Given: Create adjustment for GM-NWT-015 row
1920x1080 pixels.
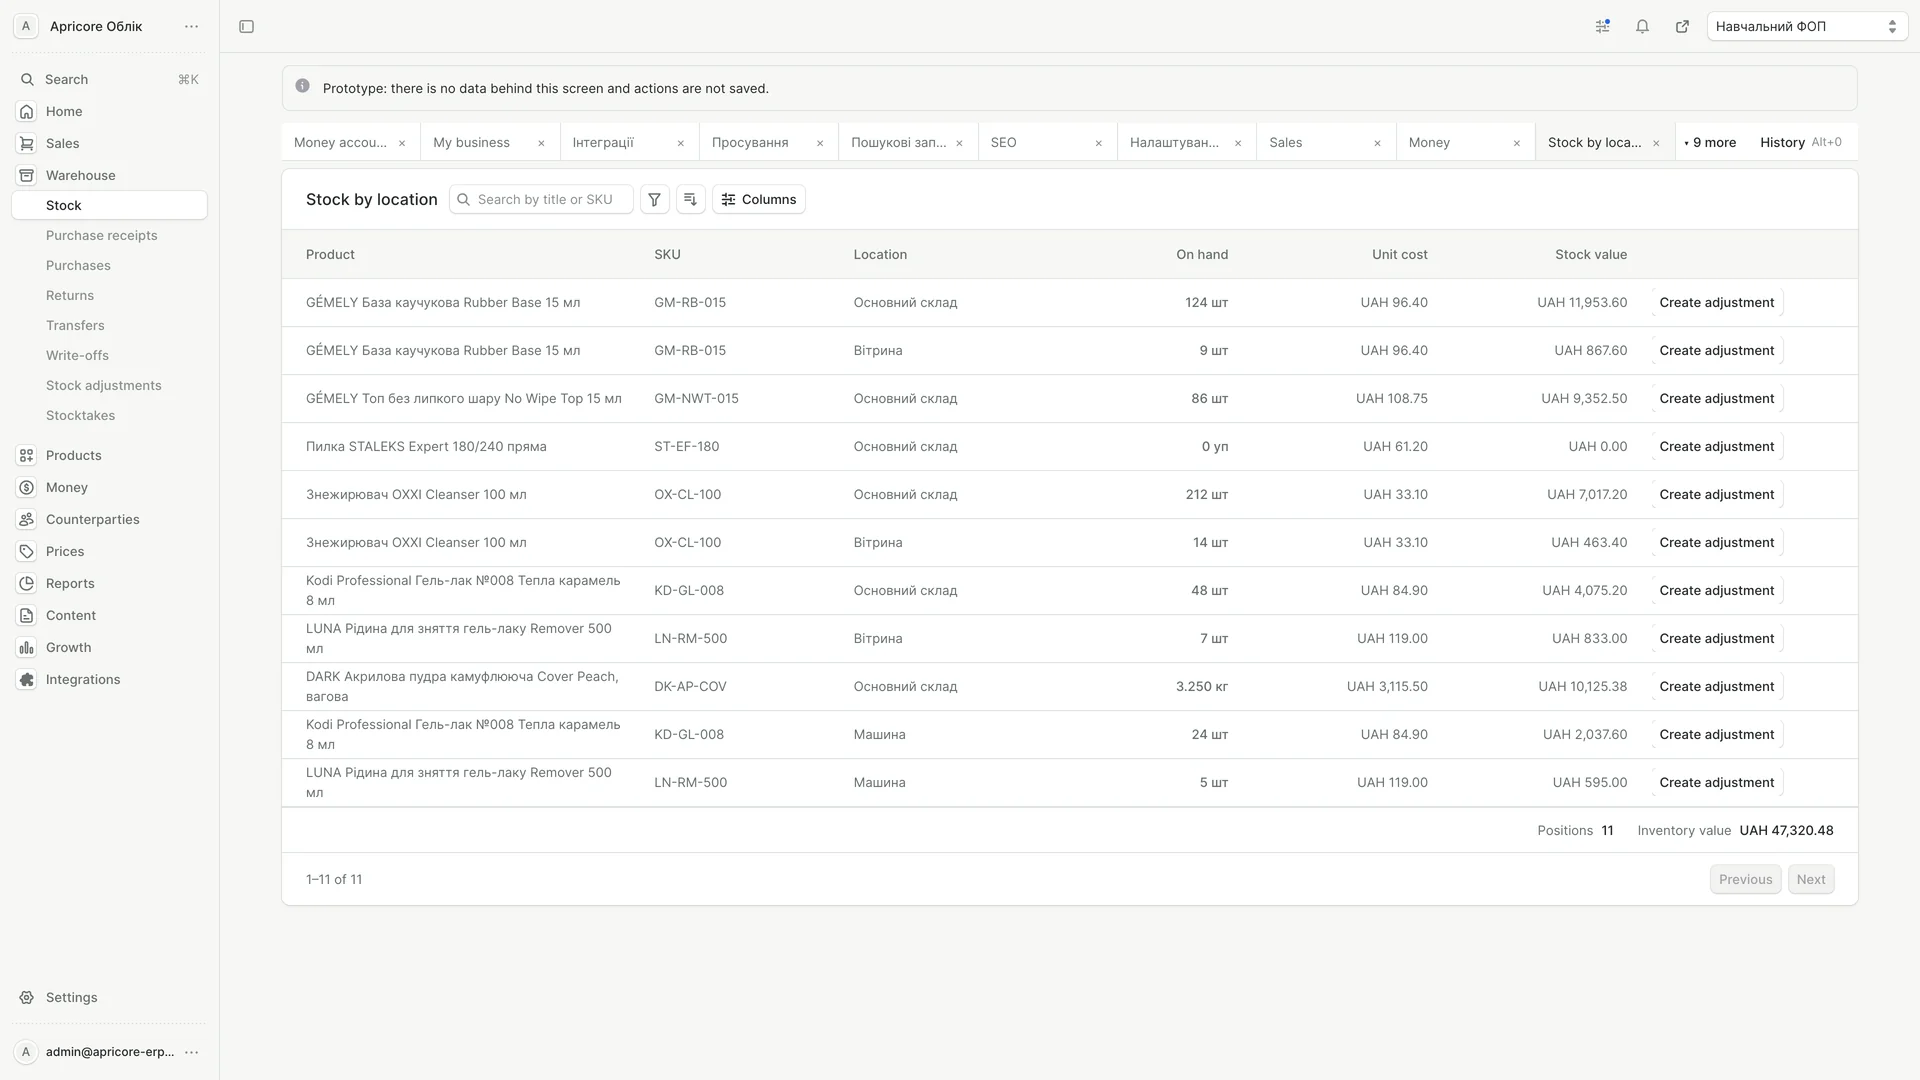Looking at the screenshot, I should (x=1716, y=398).
